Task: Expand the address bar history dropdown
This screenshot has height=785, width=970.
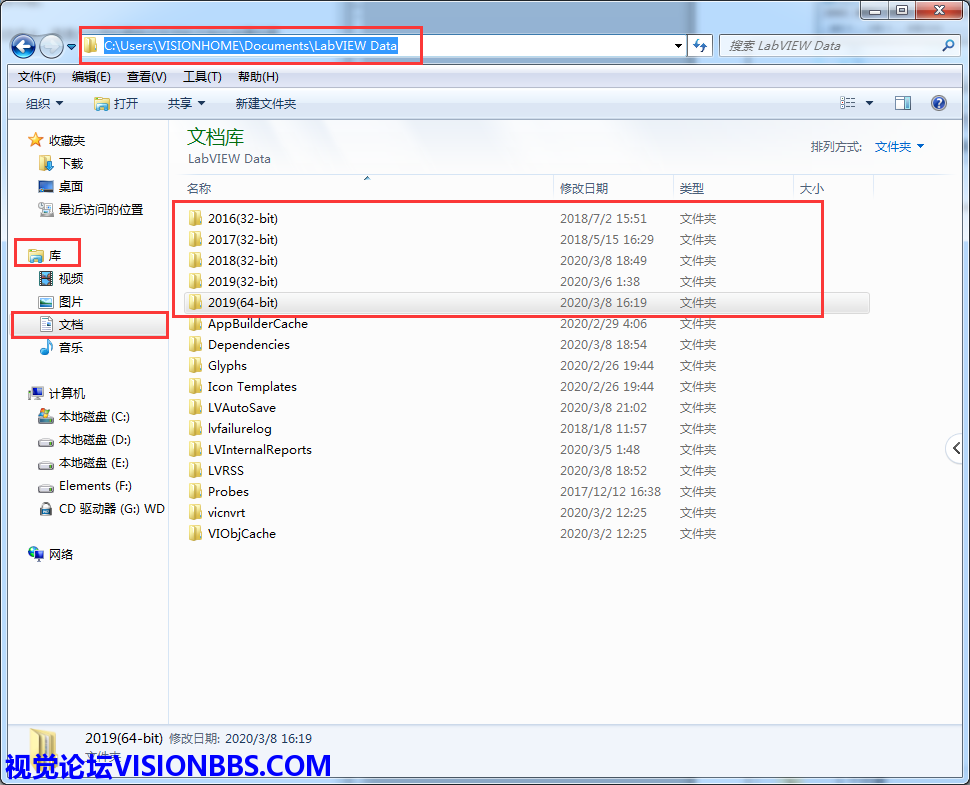Action: point(679,46)
